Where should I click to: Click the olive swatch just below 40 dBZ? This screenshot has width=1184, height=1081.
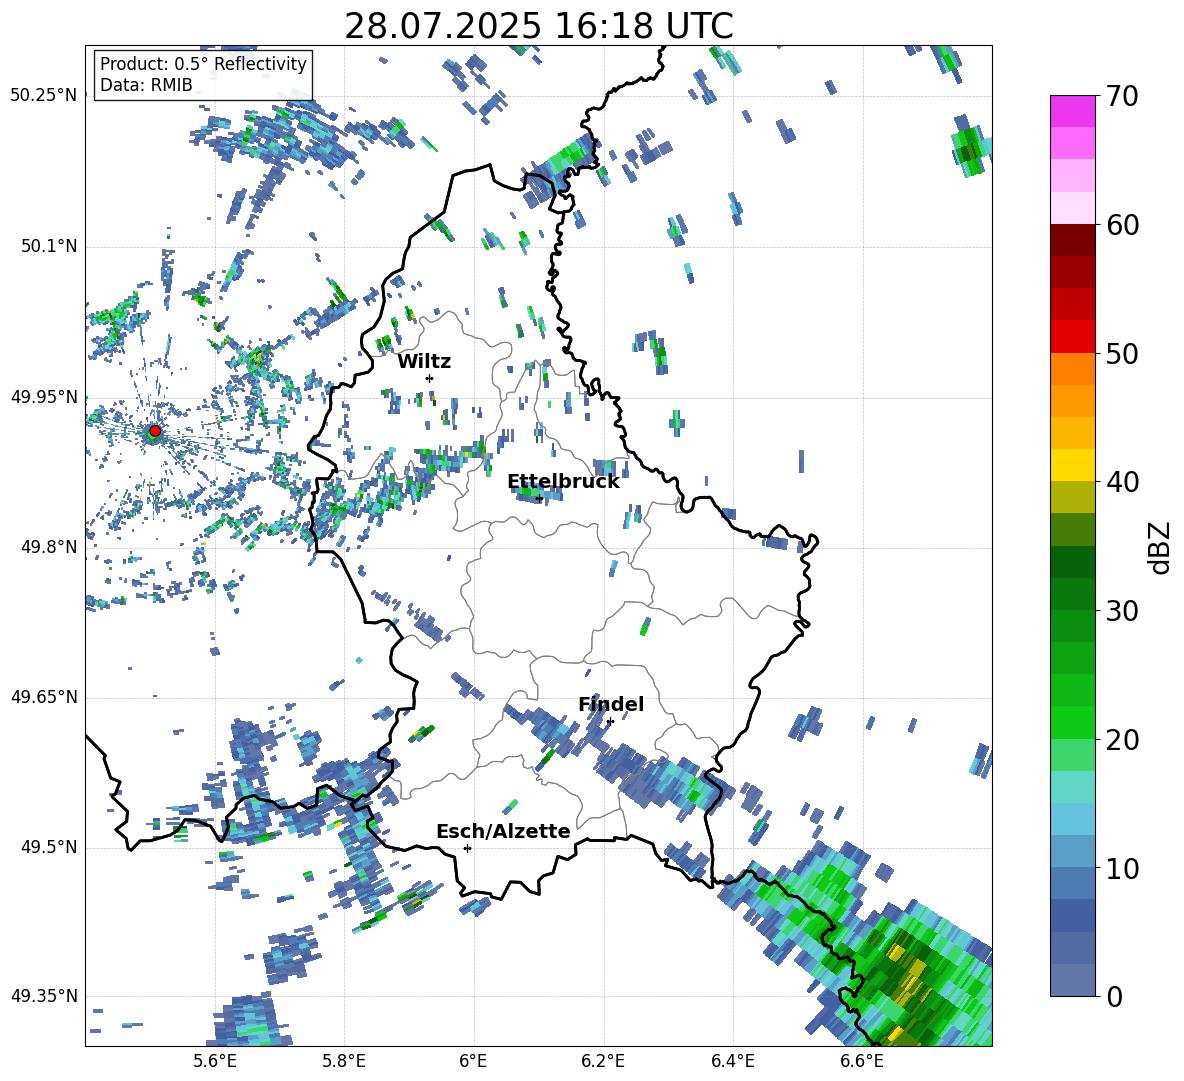(x=1072, y=497)
